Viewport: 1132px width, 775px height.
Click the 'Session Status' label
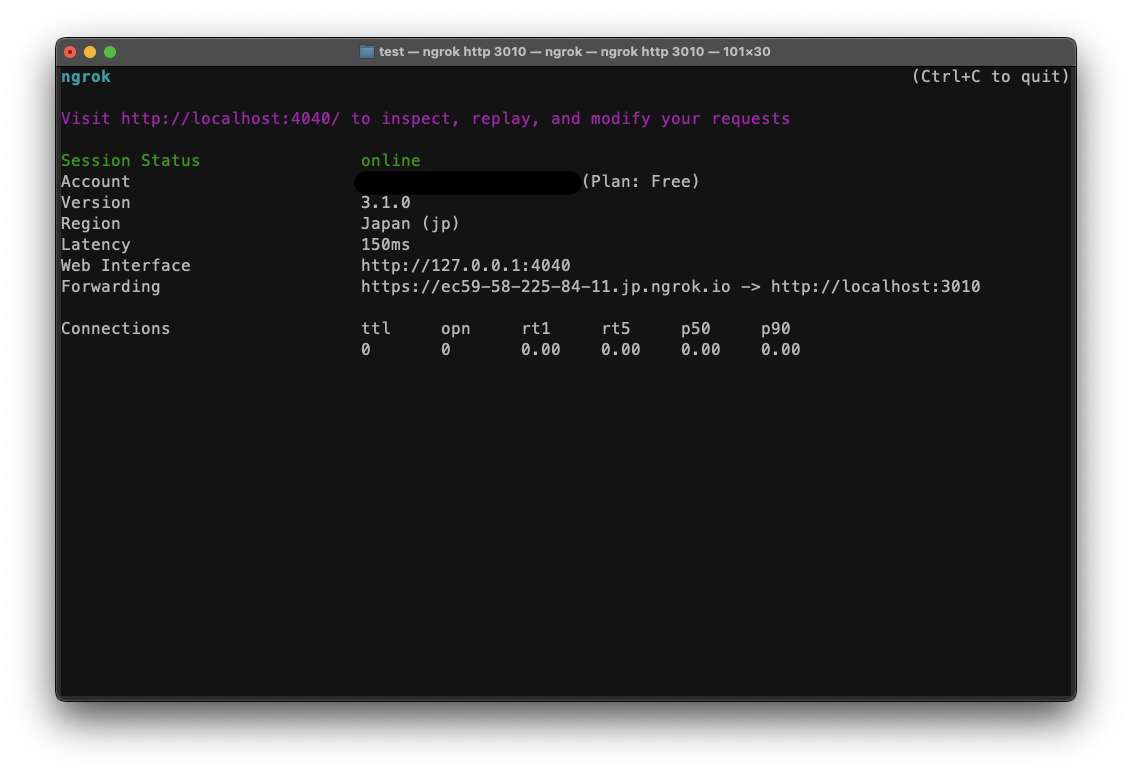pyautogui.click(x=131, y=160)
